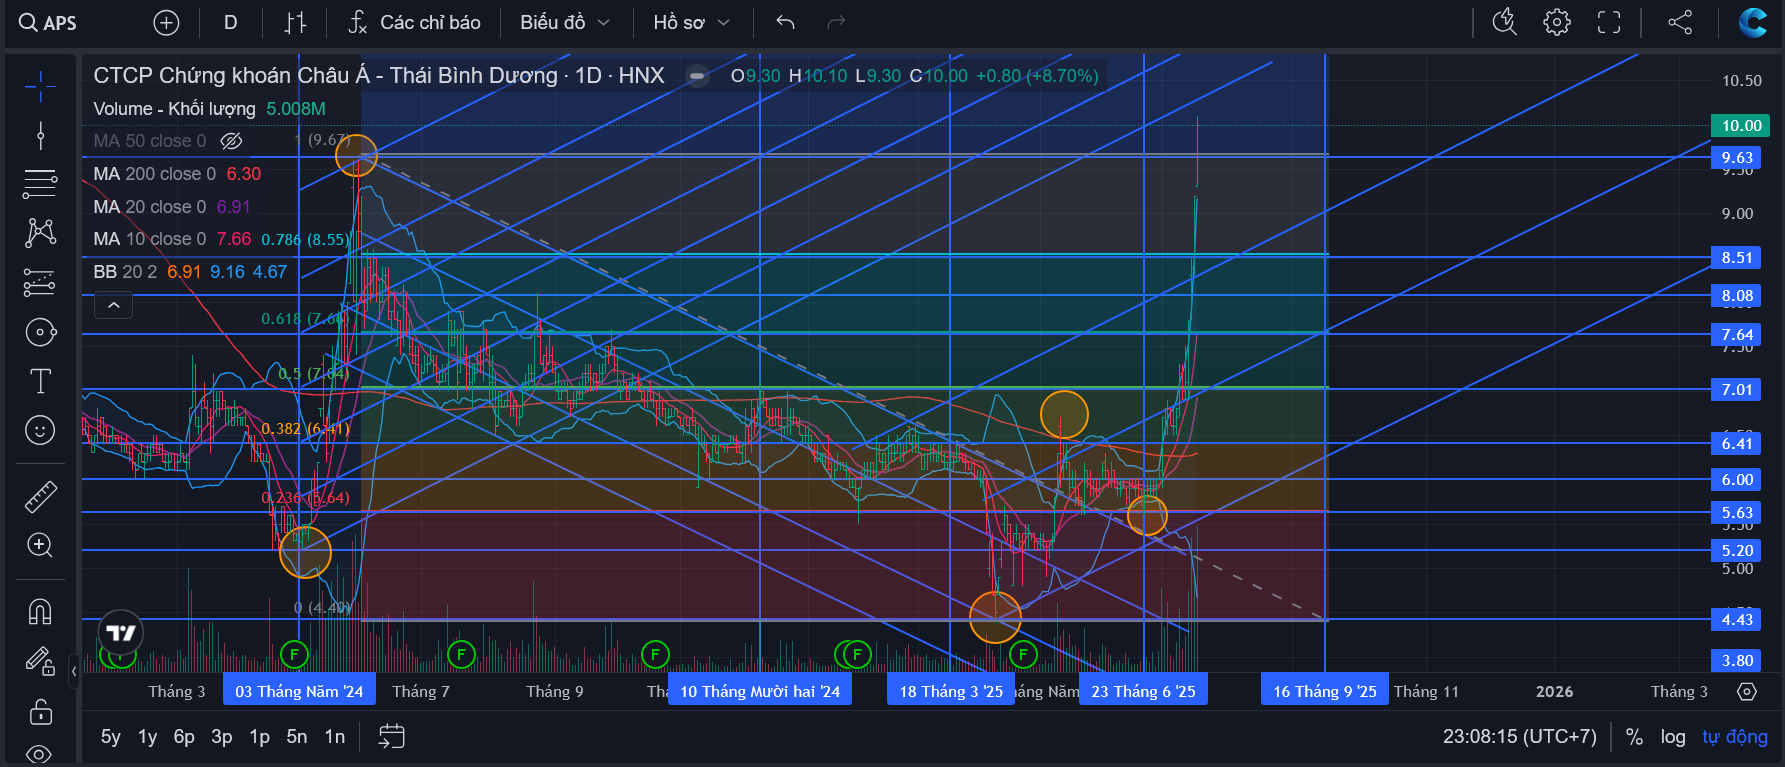Viewport: 1785px width, 767px height.
Task: Open the 23:08:15 (UTC+7) timezone menu
Action: coord(1520,737)
